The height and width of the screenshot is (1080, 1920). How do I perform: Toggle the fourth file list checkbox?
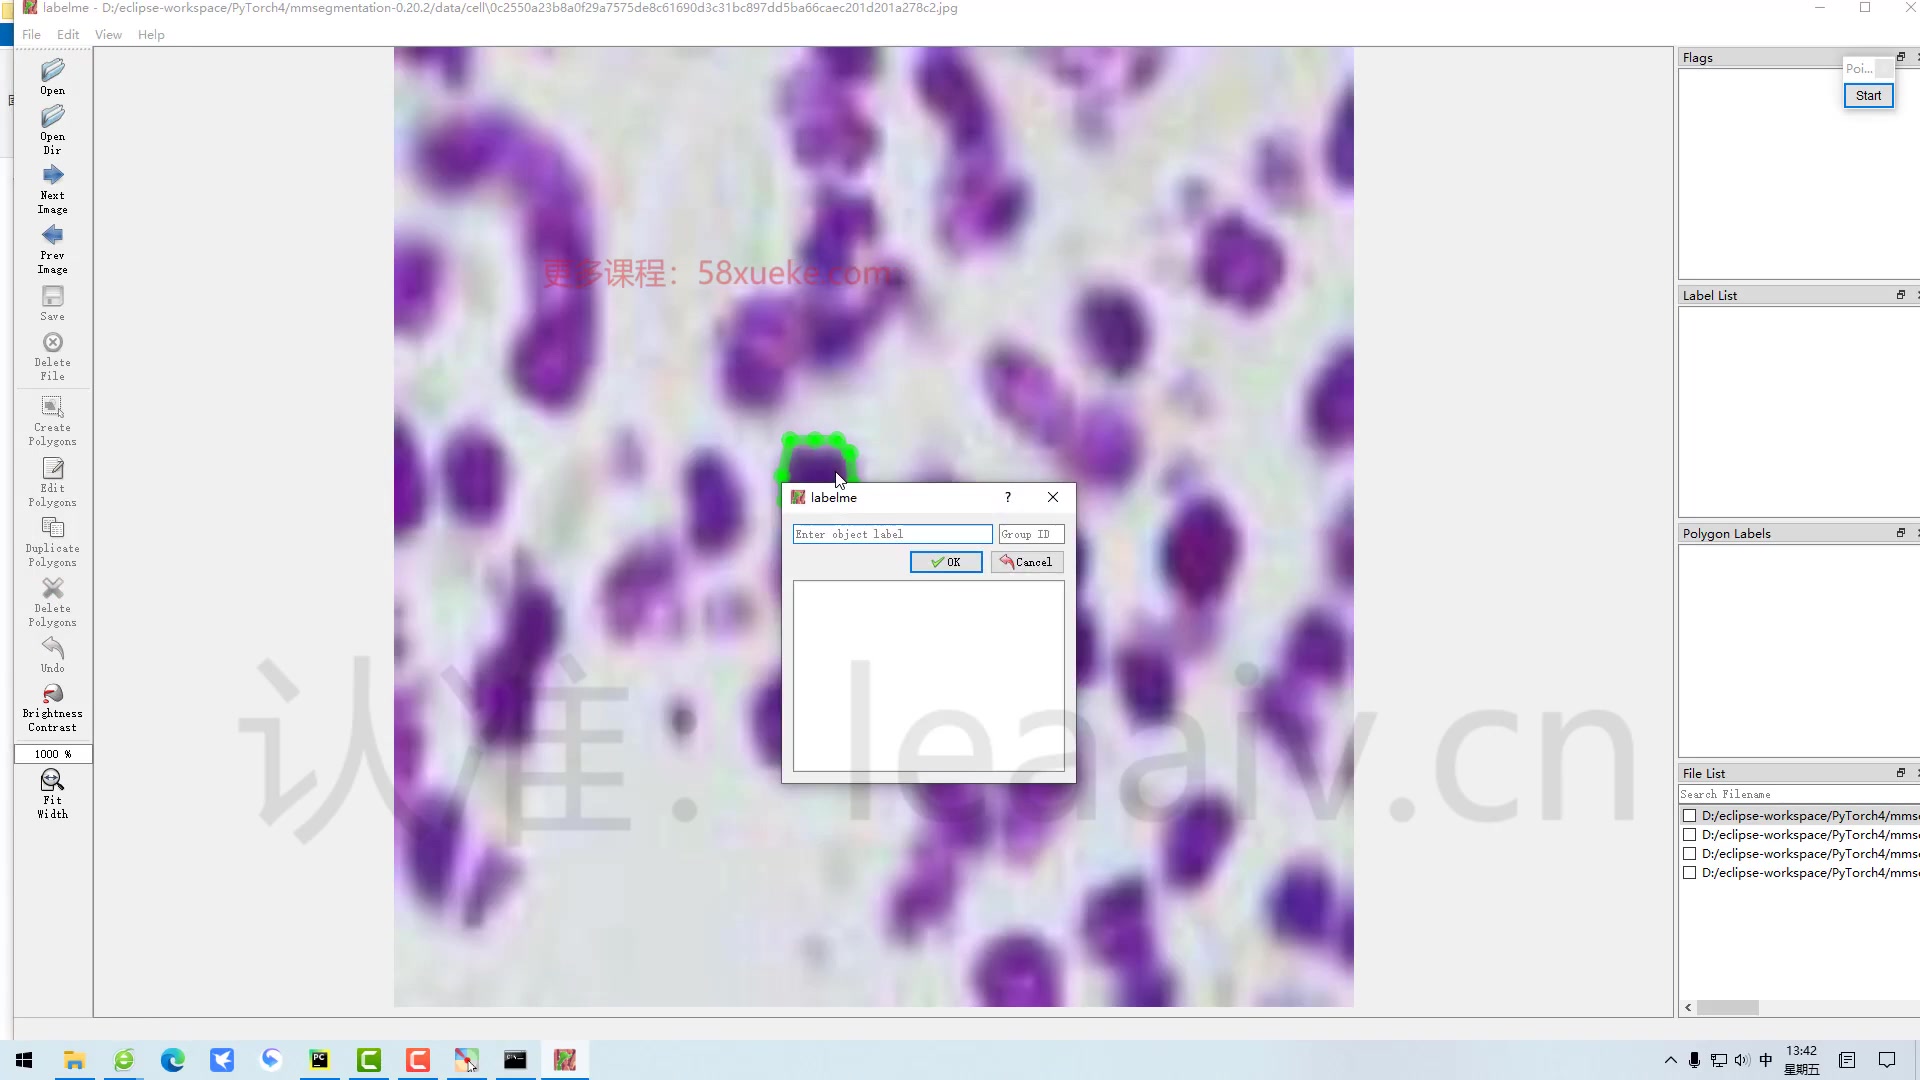pyautogui.click(x=1690, y=873)
